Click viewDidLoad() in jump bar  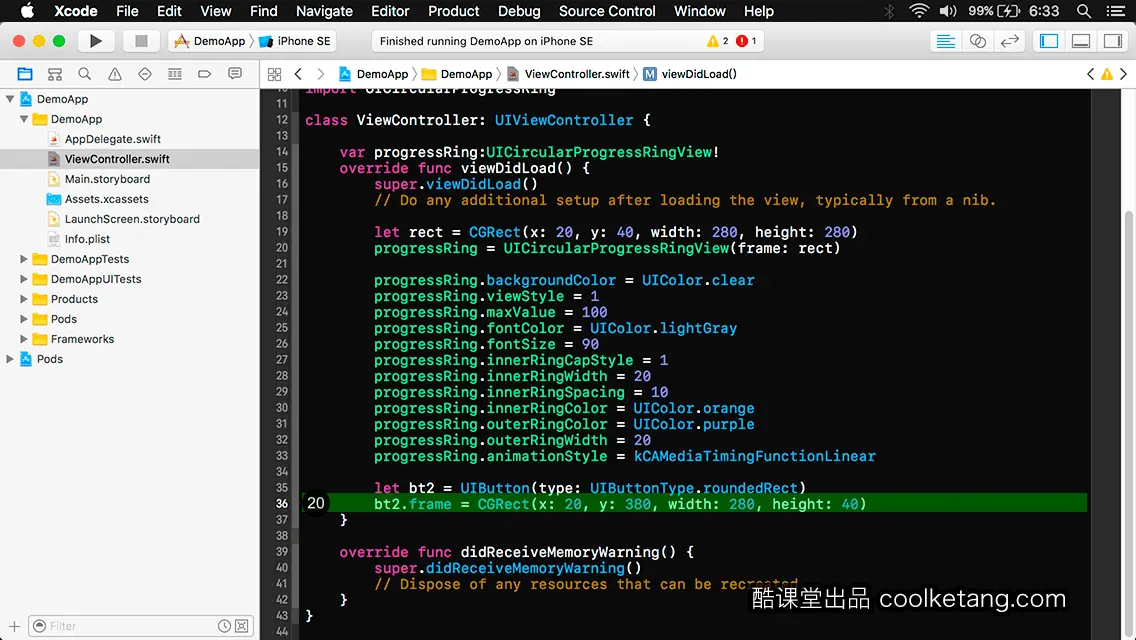tap(690, 74)
